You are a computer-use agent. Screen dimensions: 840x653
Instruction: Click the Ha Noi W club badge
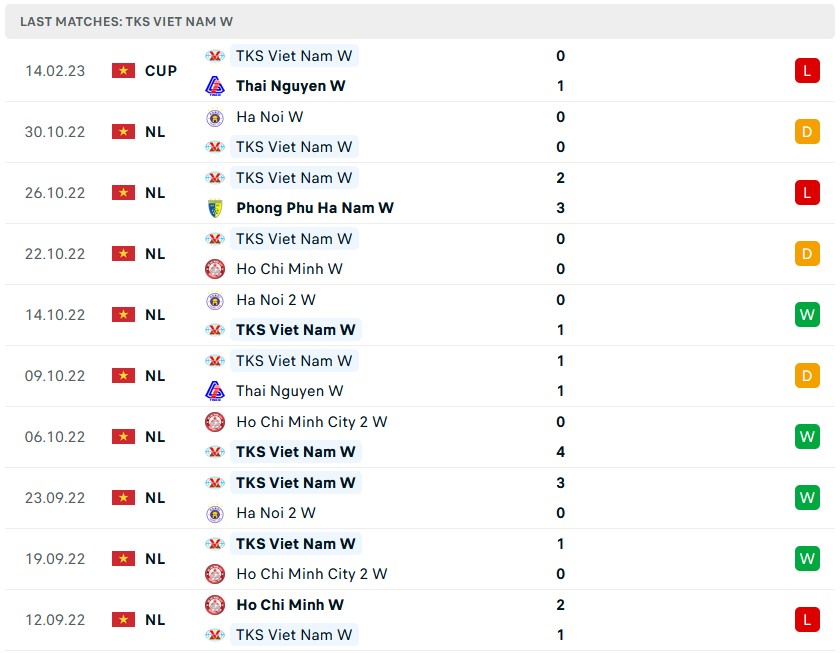(215, 117)
